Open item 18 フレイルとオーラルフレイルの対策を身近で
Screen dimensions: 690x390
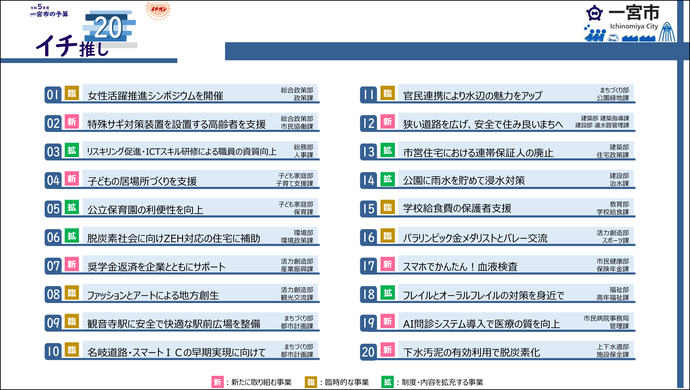pyautogui.click(x=497, y=294)
